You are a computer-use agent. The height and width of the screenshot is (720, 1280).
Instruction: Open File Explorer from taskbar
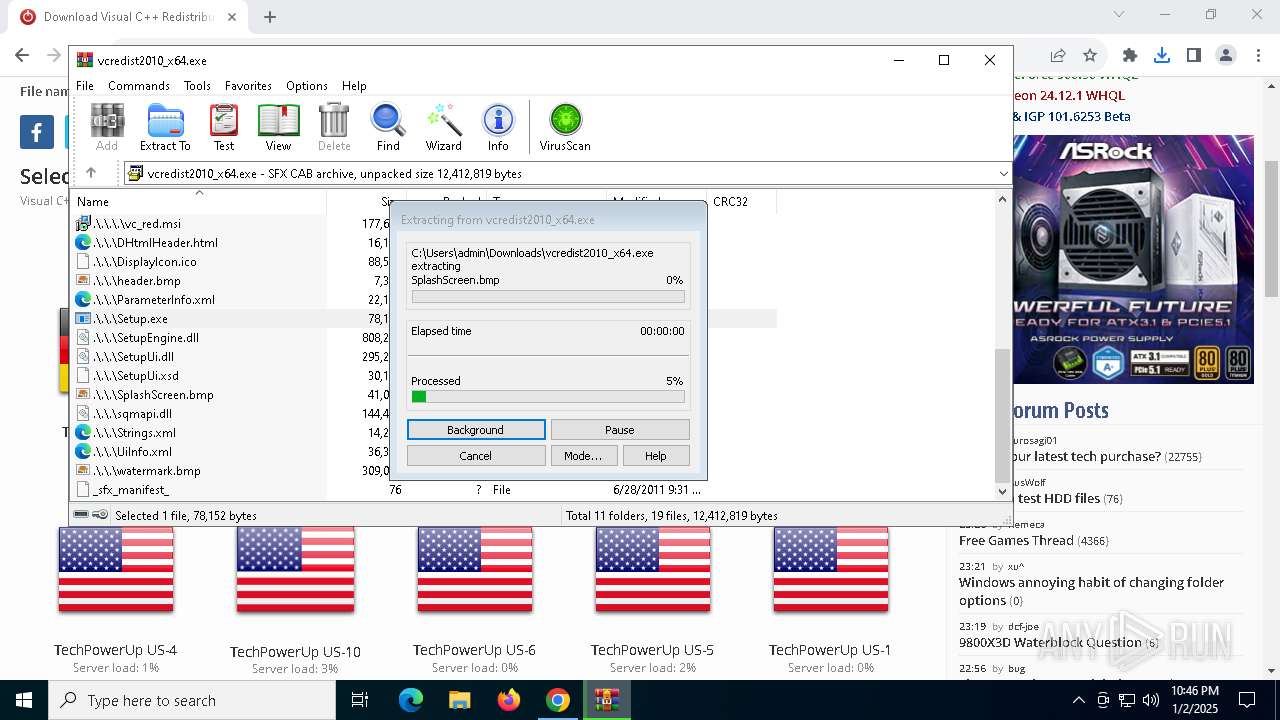(460, 700)
